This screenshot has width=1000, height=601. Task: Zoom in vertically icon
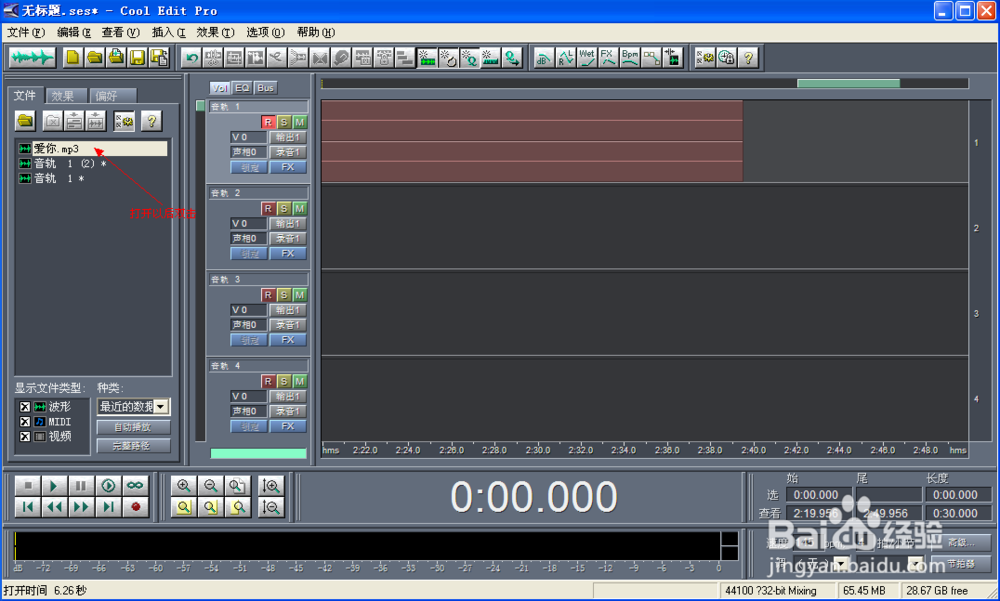coord(271,486)
